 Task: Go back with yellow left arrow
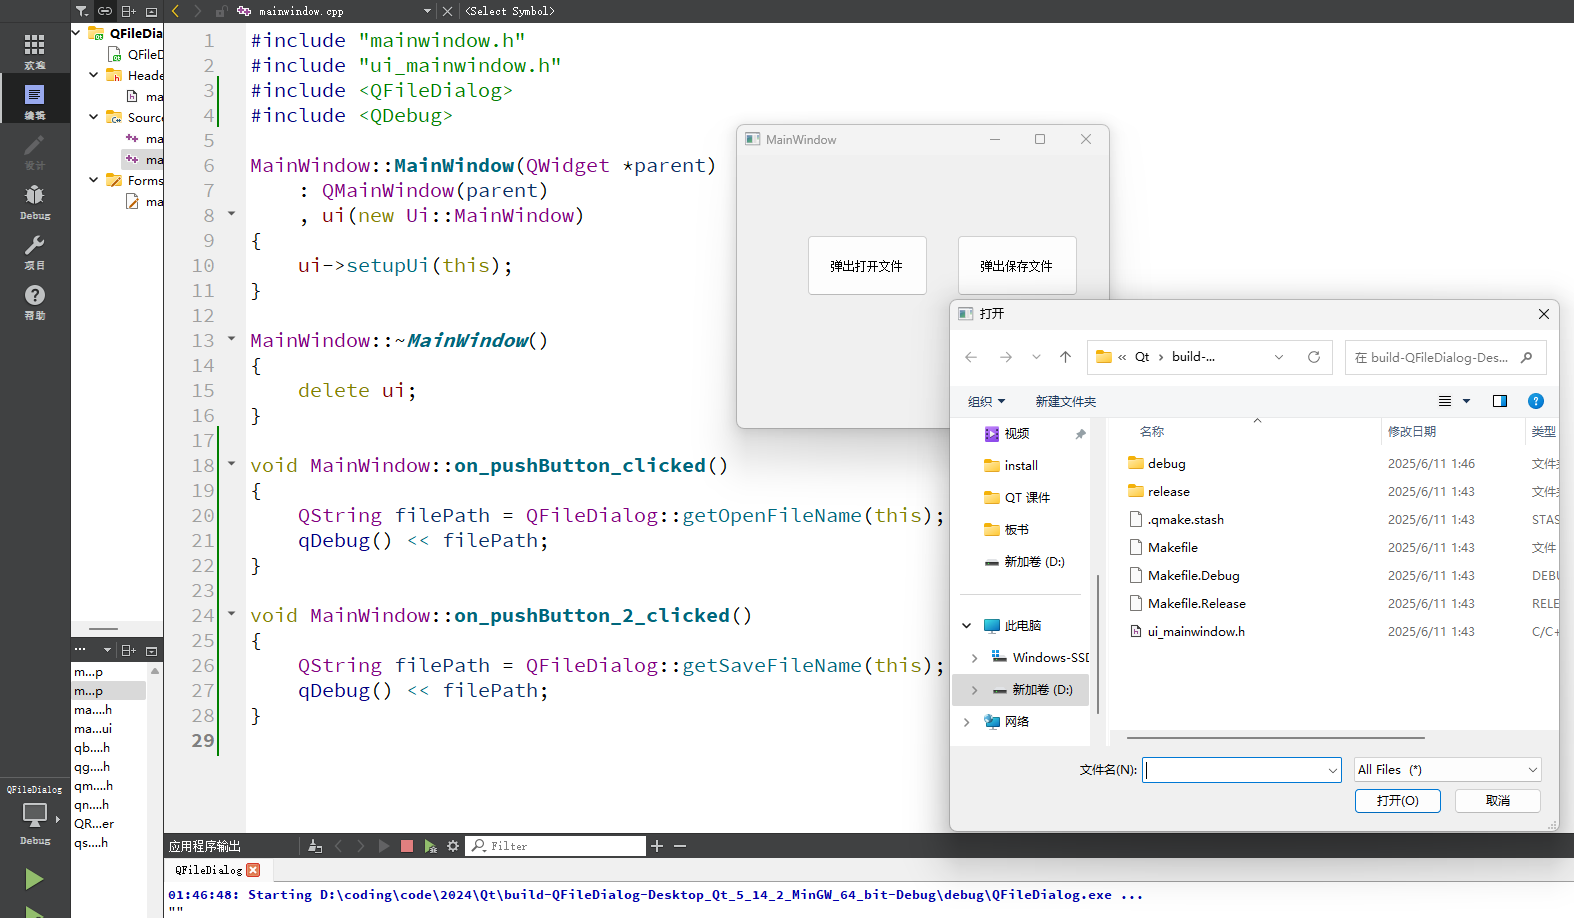point(176,11)
